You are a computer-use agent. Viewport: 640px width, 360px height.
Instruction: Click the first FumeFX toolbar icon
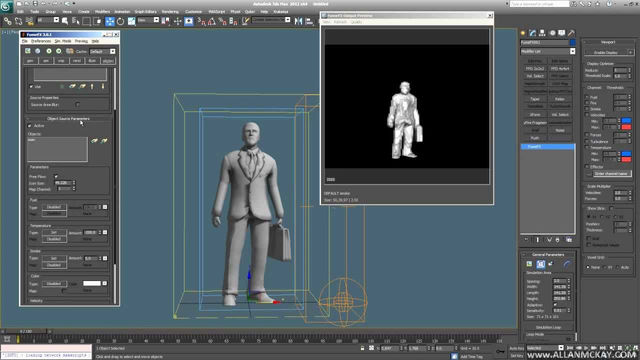[x=28, y=51]
